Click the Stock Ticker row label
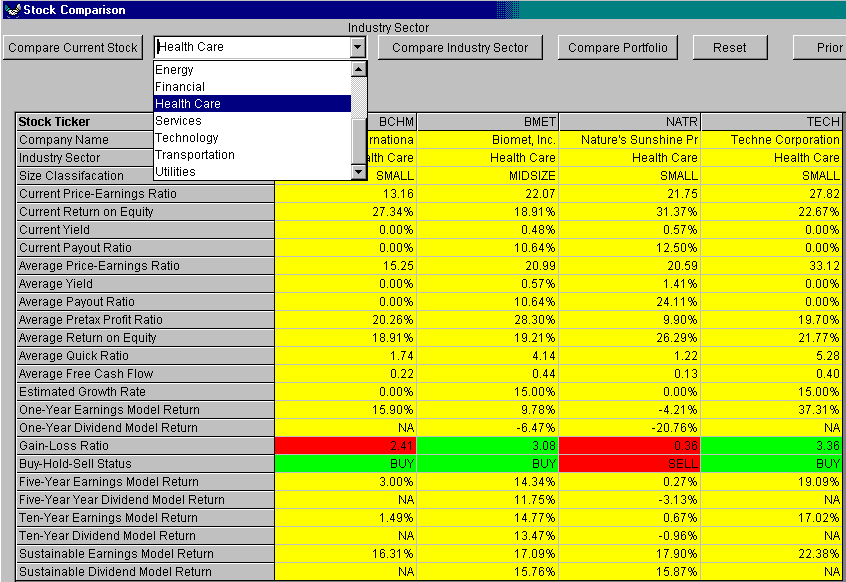The height and width of the screenshot is (582, 846). [x=85, y=121]
